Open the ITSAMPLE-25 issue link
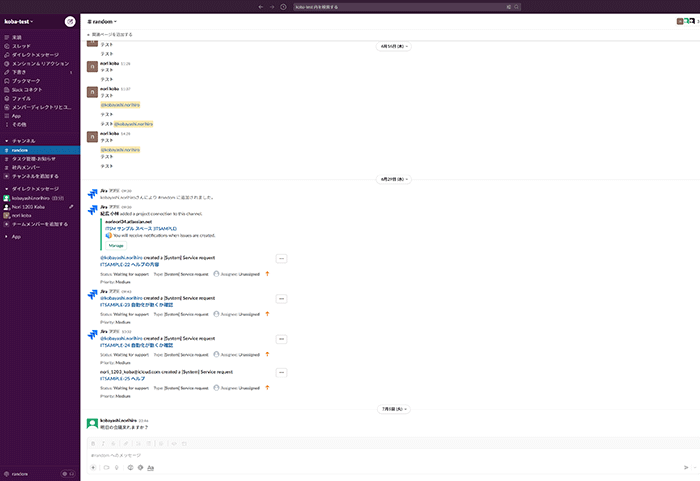The height and width of the screenshot is (481, 700). [122, 378]
